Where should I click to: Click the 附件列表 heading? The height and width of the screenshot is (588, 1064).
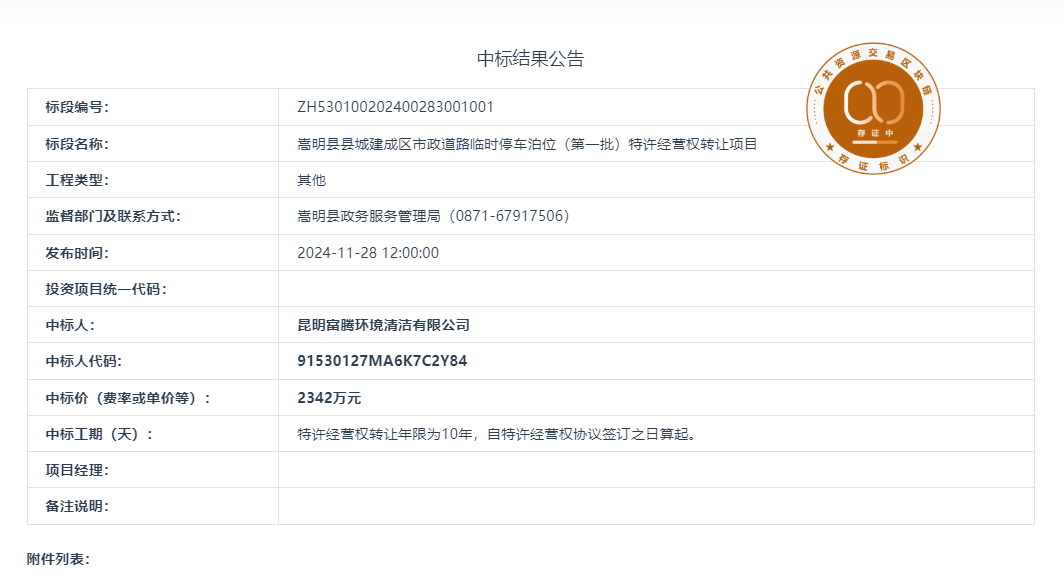click(58, 559)
